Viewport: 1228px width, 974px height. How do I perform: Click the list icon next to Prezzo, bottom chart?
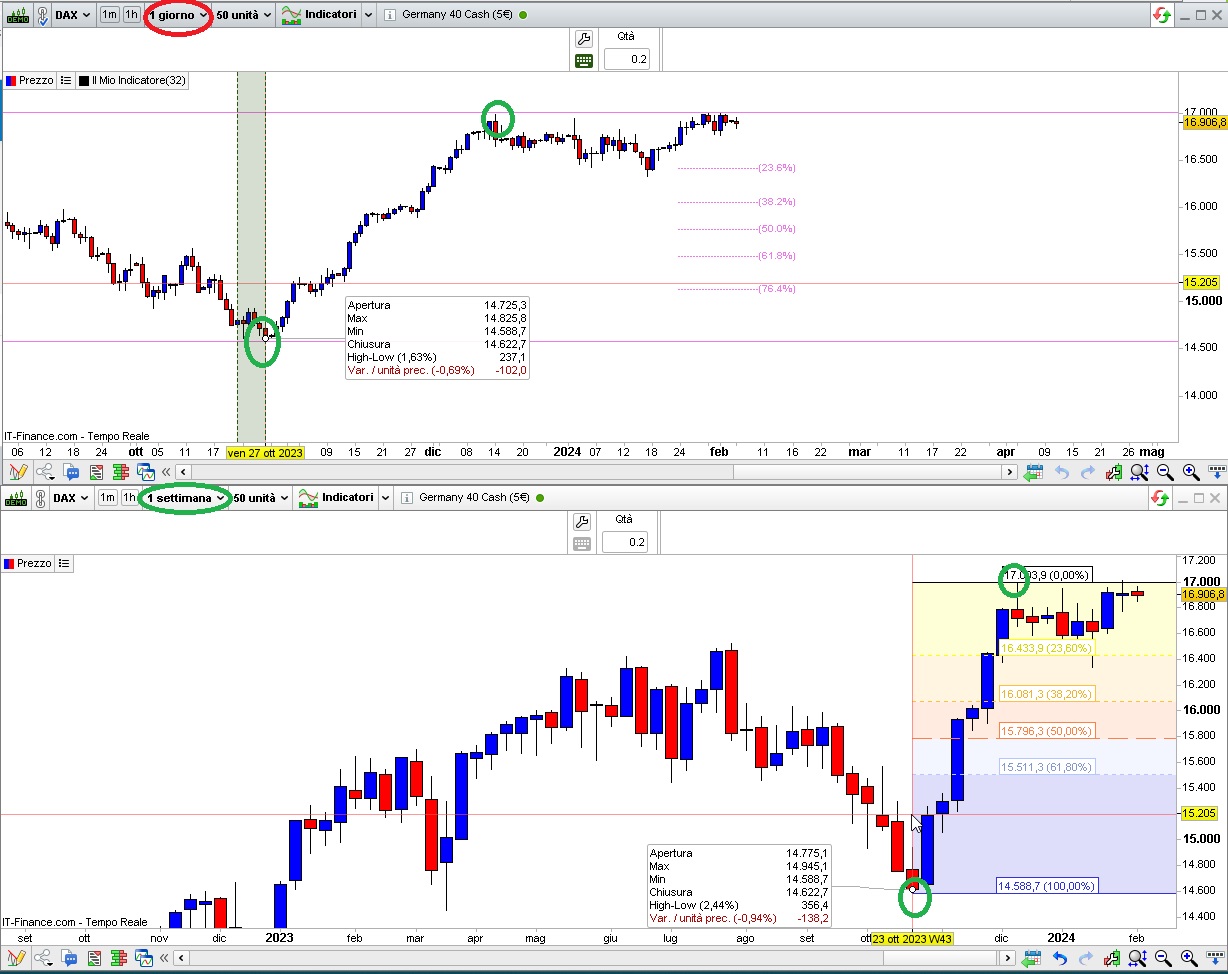click(65, 563)
